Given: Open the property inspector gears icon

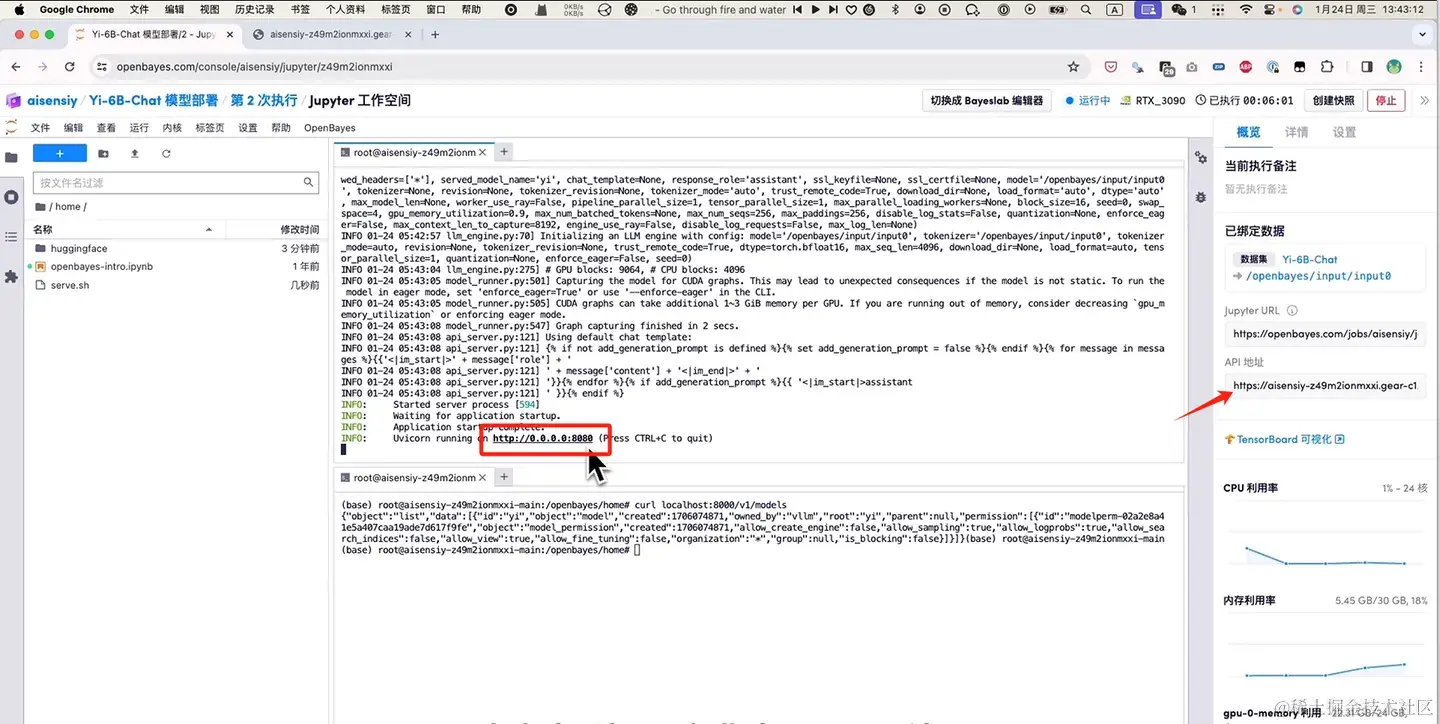Looking at the screenshot, I should 1200,158.
